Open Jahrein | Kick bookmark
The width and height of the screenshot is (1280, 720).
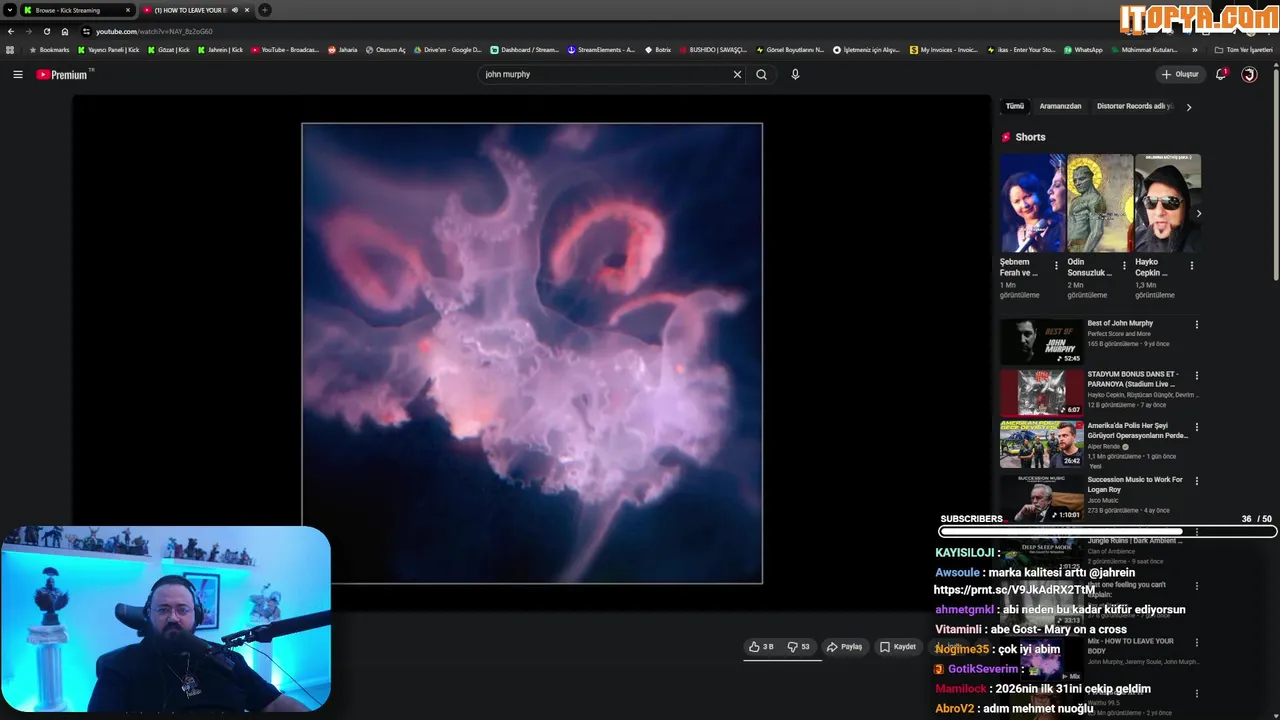point(220,49)
